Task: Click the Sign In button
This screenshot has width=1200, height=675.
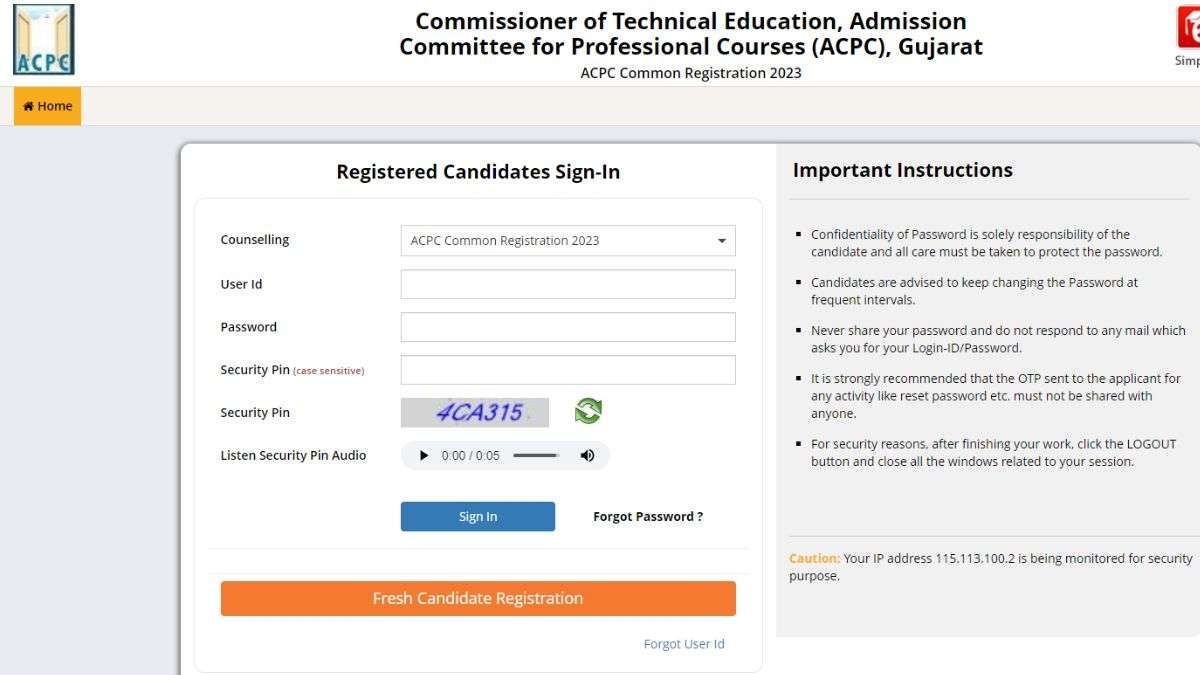Action: coord(478,516)
